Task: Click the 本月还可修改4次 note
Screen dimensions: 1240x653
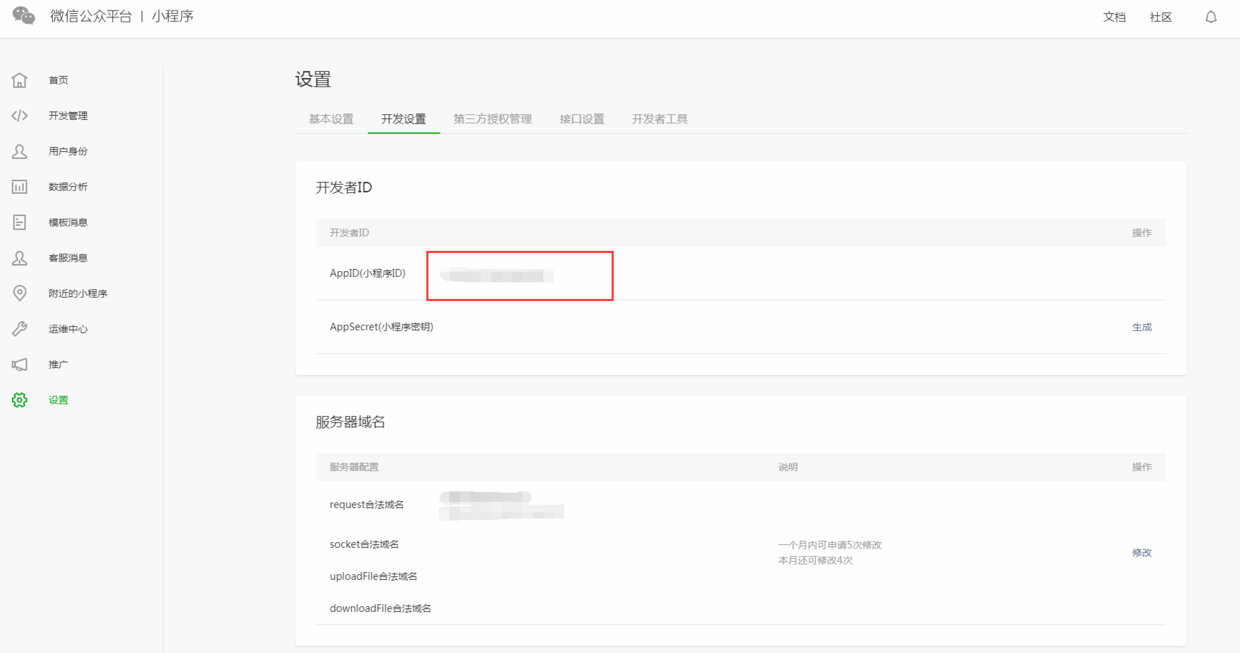Action: pos(816,560)
